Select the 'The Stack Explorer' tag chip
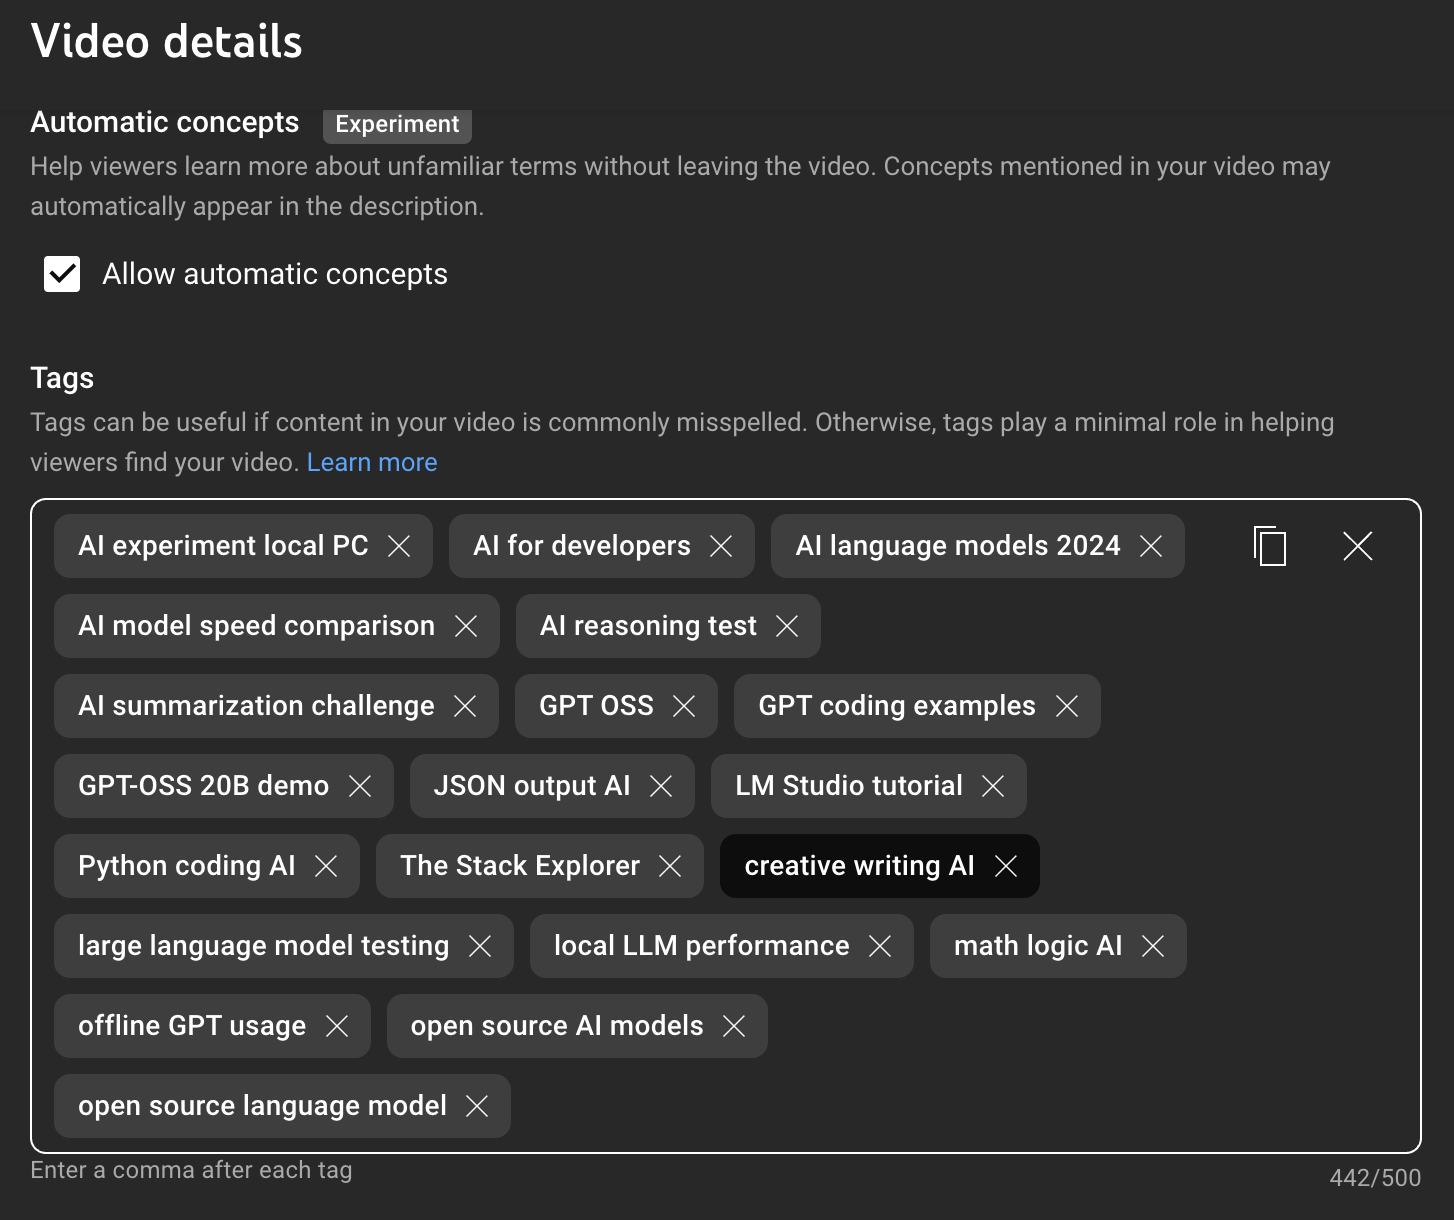This screenshot has height=1220, width=1454. click(519, 866)
